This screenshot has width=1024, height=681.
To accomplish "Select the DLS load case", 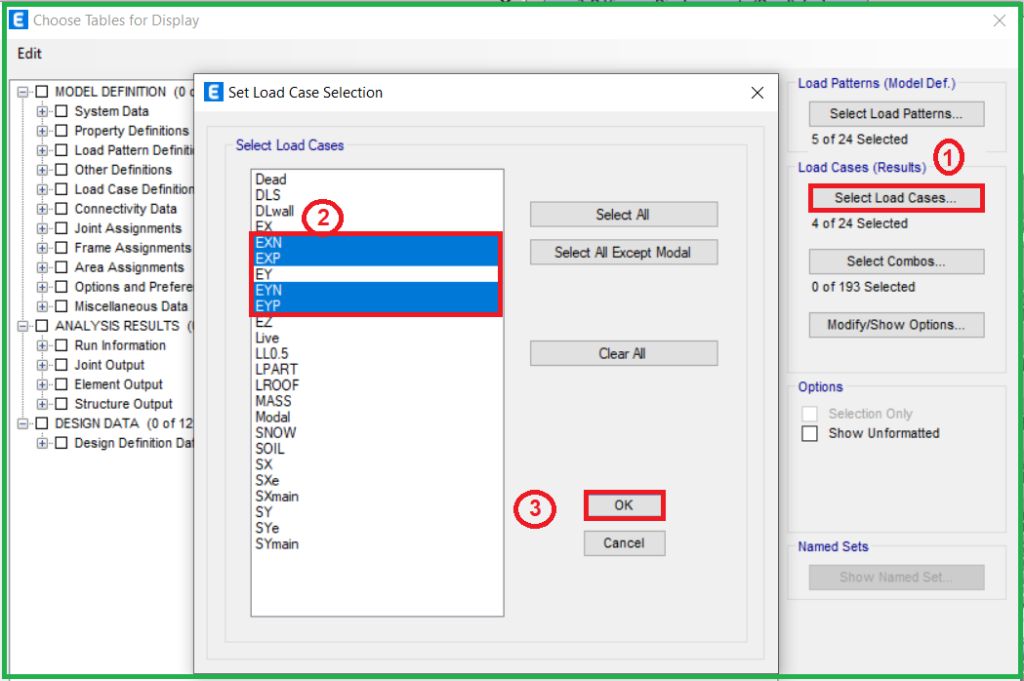I will point(377,195).
